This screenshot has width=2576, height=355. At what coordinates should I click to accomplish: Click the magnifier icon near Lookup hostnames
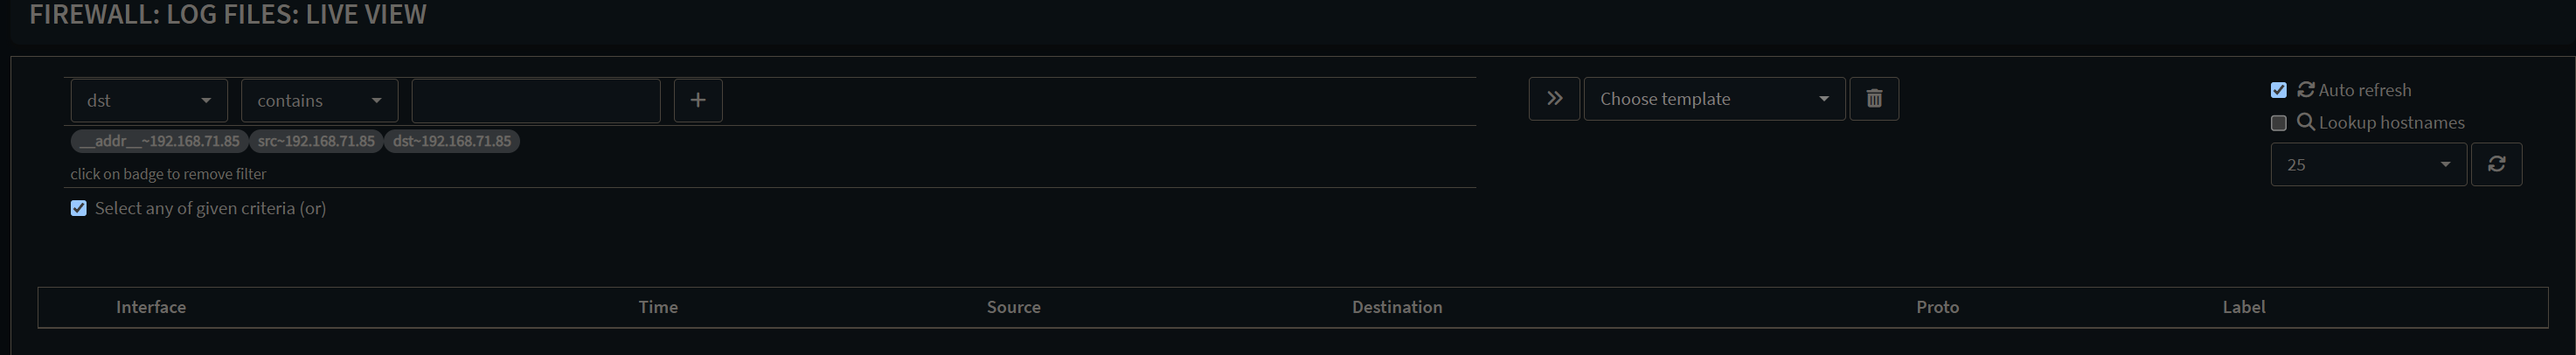tap(2306, 122)
